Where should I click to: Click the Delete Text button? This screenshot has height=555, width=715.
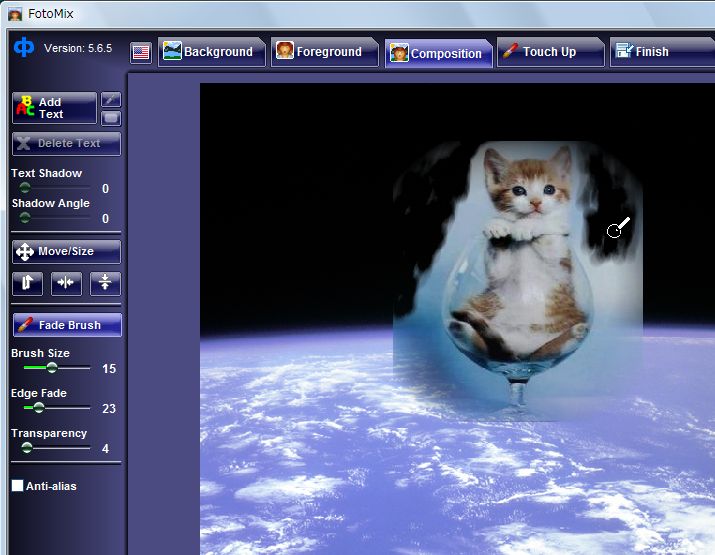[67, 144]
